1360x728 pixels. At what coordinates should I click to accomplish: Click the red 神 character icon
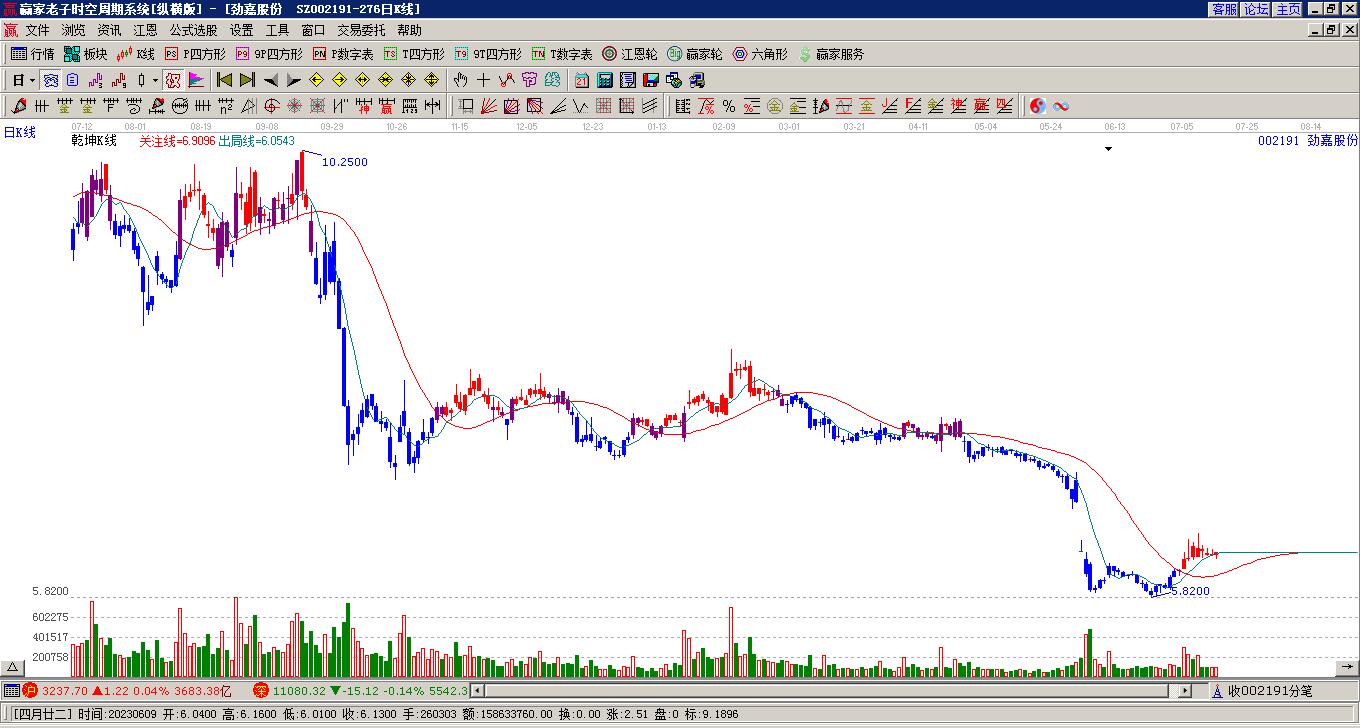[364, 105]
